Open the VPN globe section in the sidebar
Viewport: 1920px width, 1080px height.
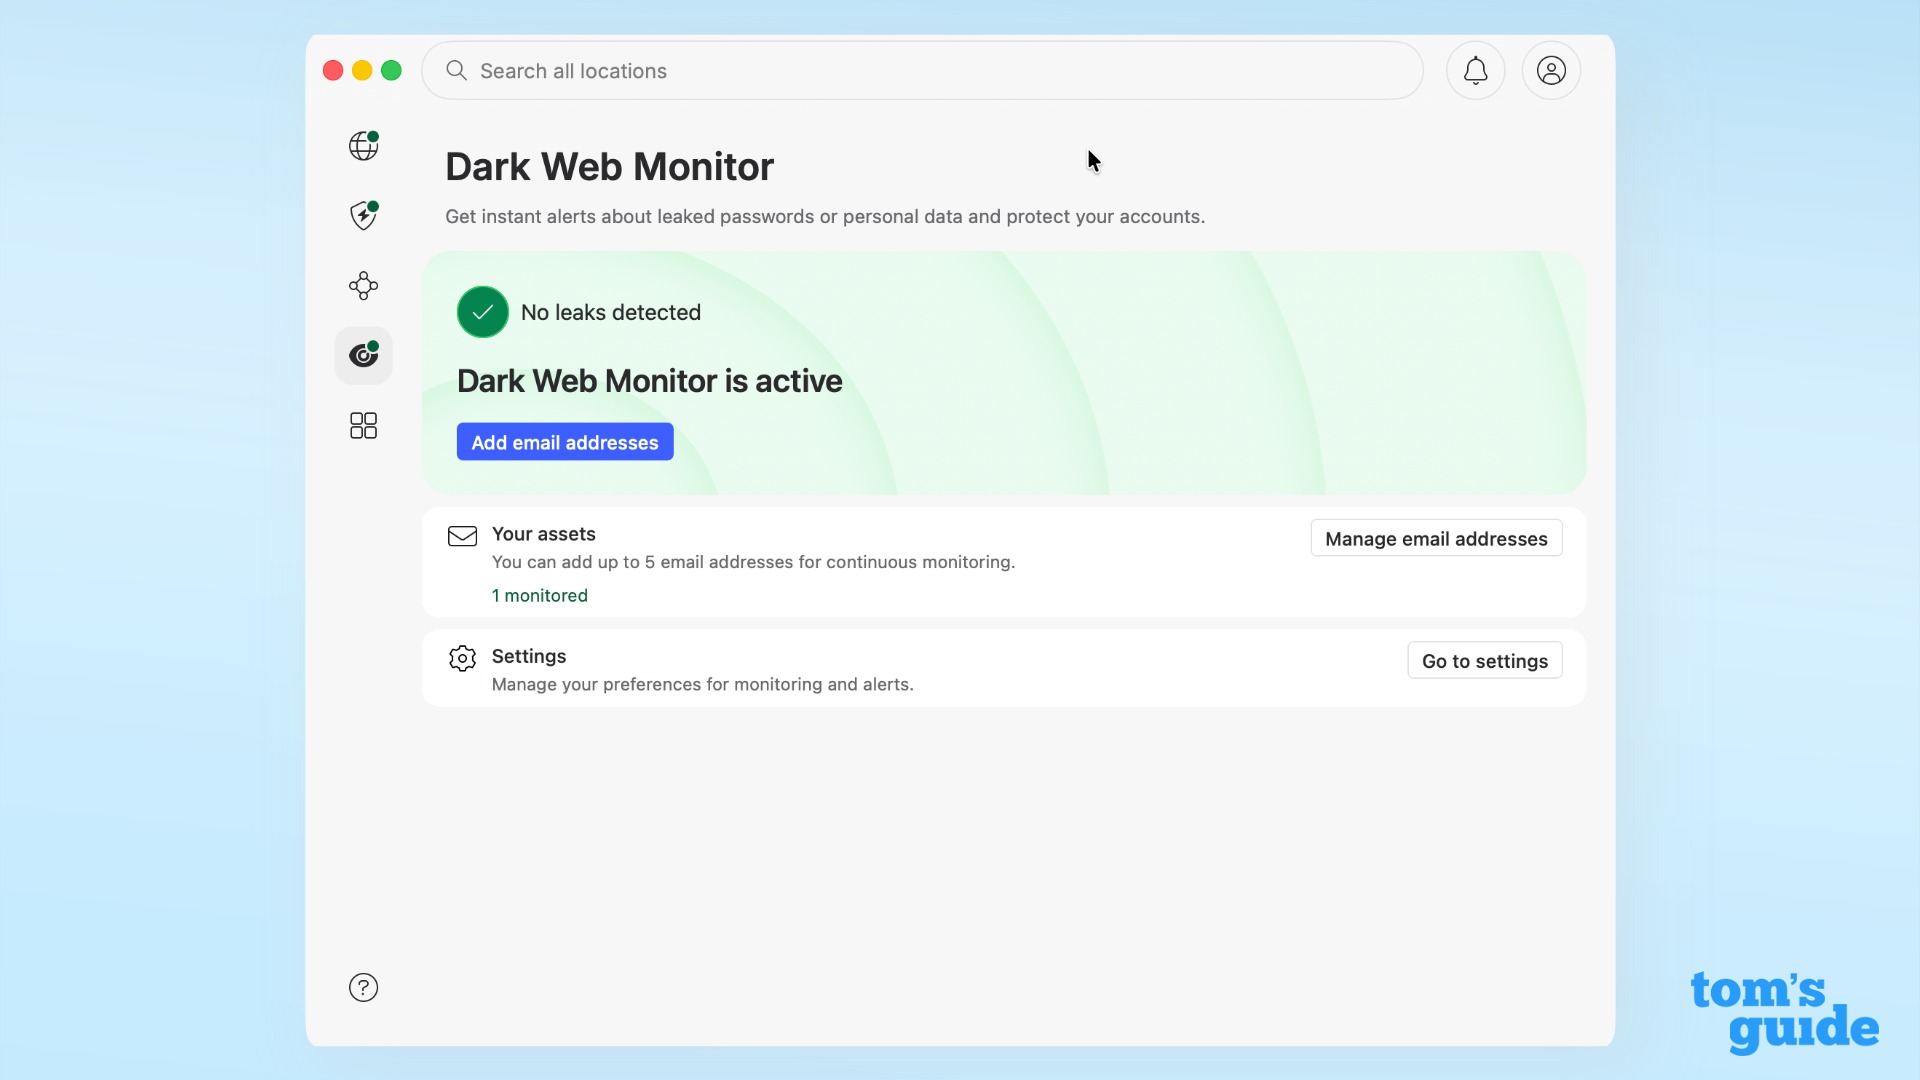[363, 145]
